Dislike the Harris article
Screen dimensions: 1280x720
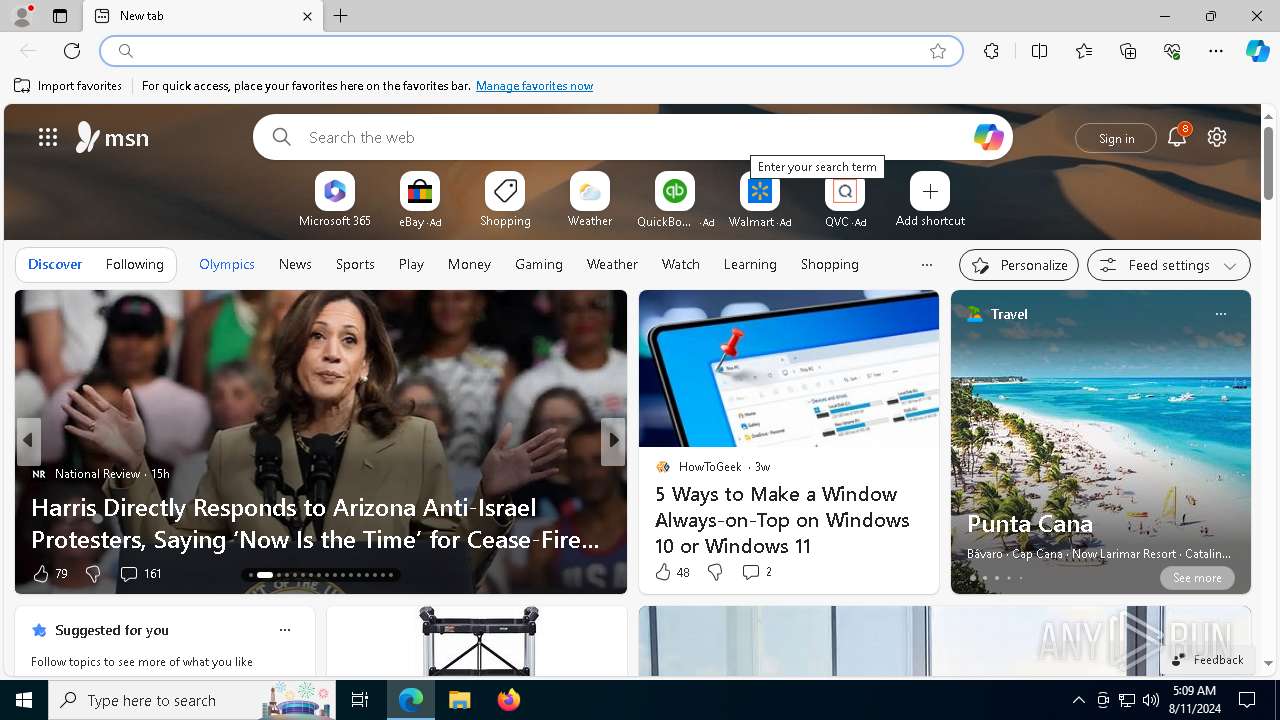pos(93,573)
